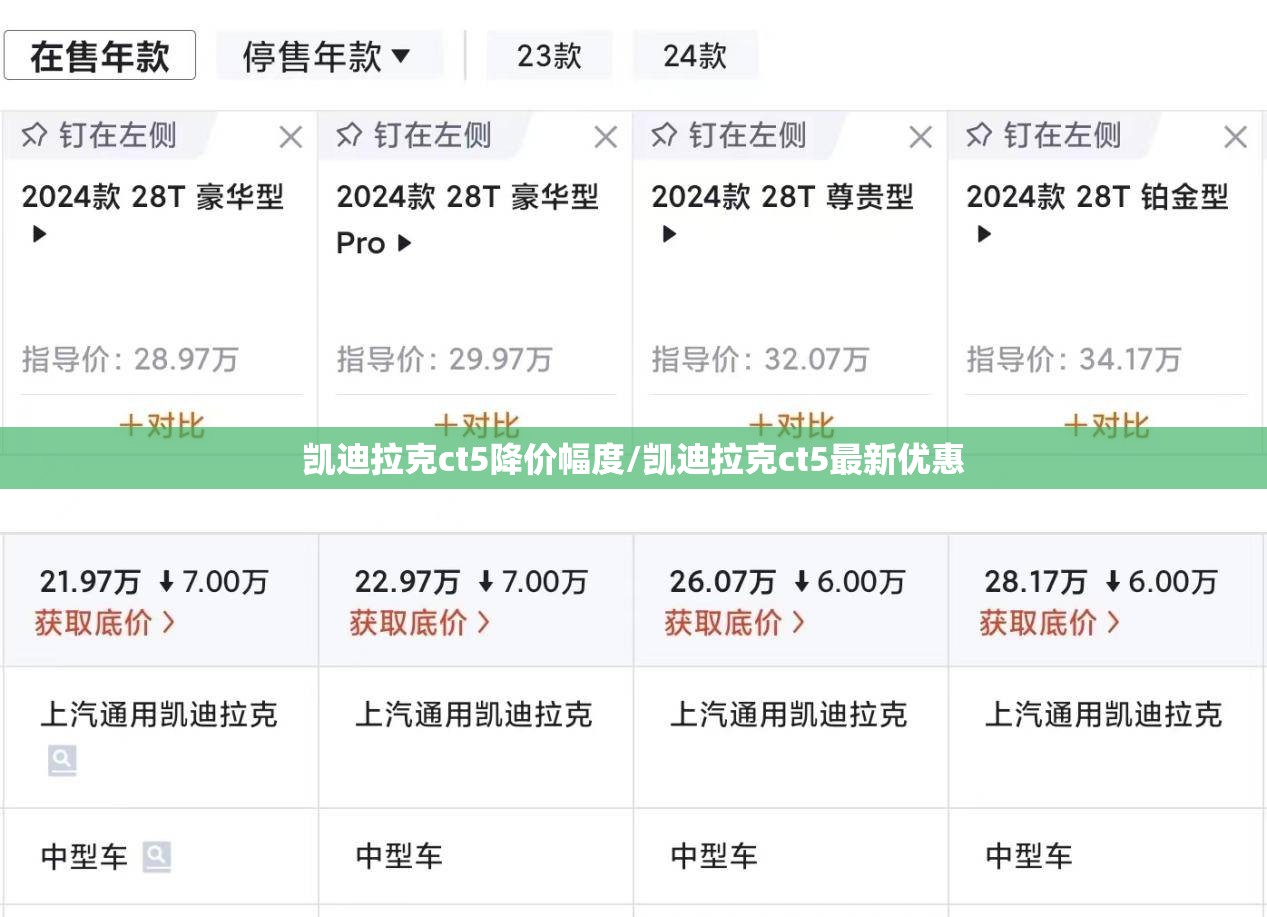This screenshot has width=1267, height=917.
Task: Click the 6.00万 discount next to 28.17万
Action: click(1161, 581)
